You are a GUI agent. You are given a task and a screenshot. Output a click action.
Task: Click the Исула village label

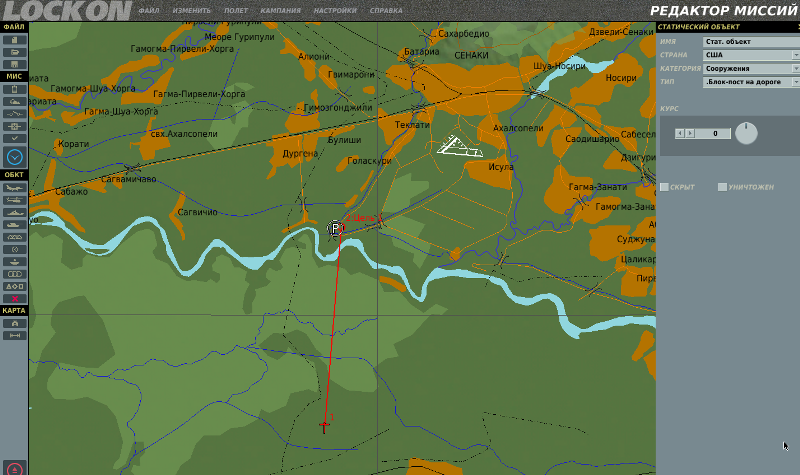501,167
